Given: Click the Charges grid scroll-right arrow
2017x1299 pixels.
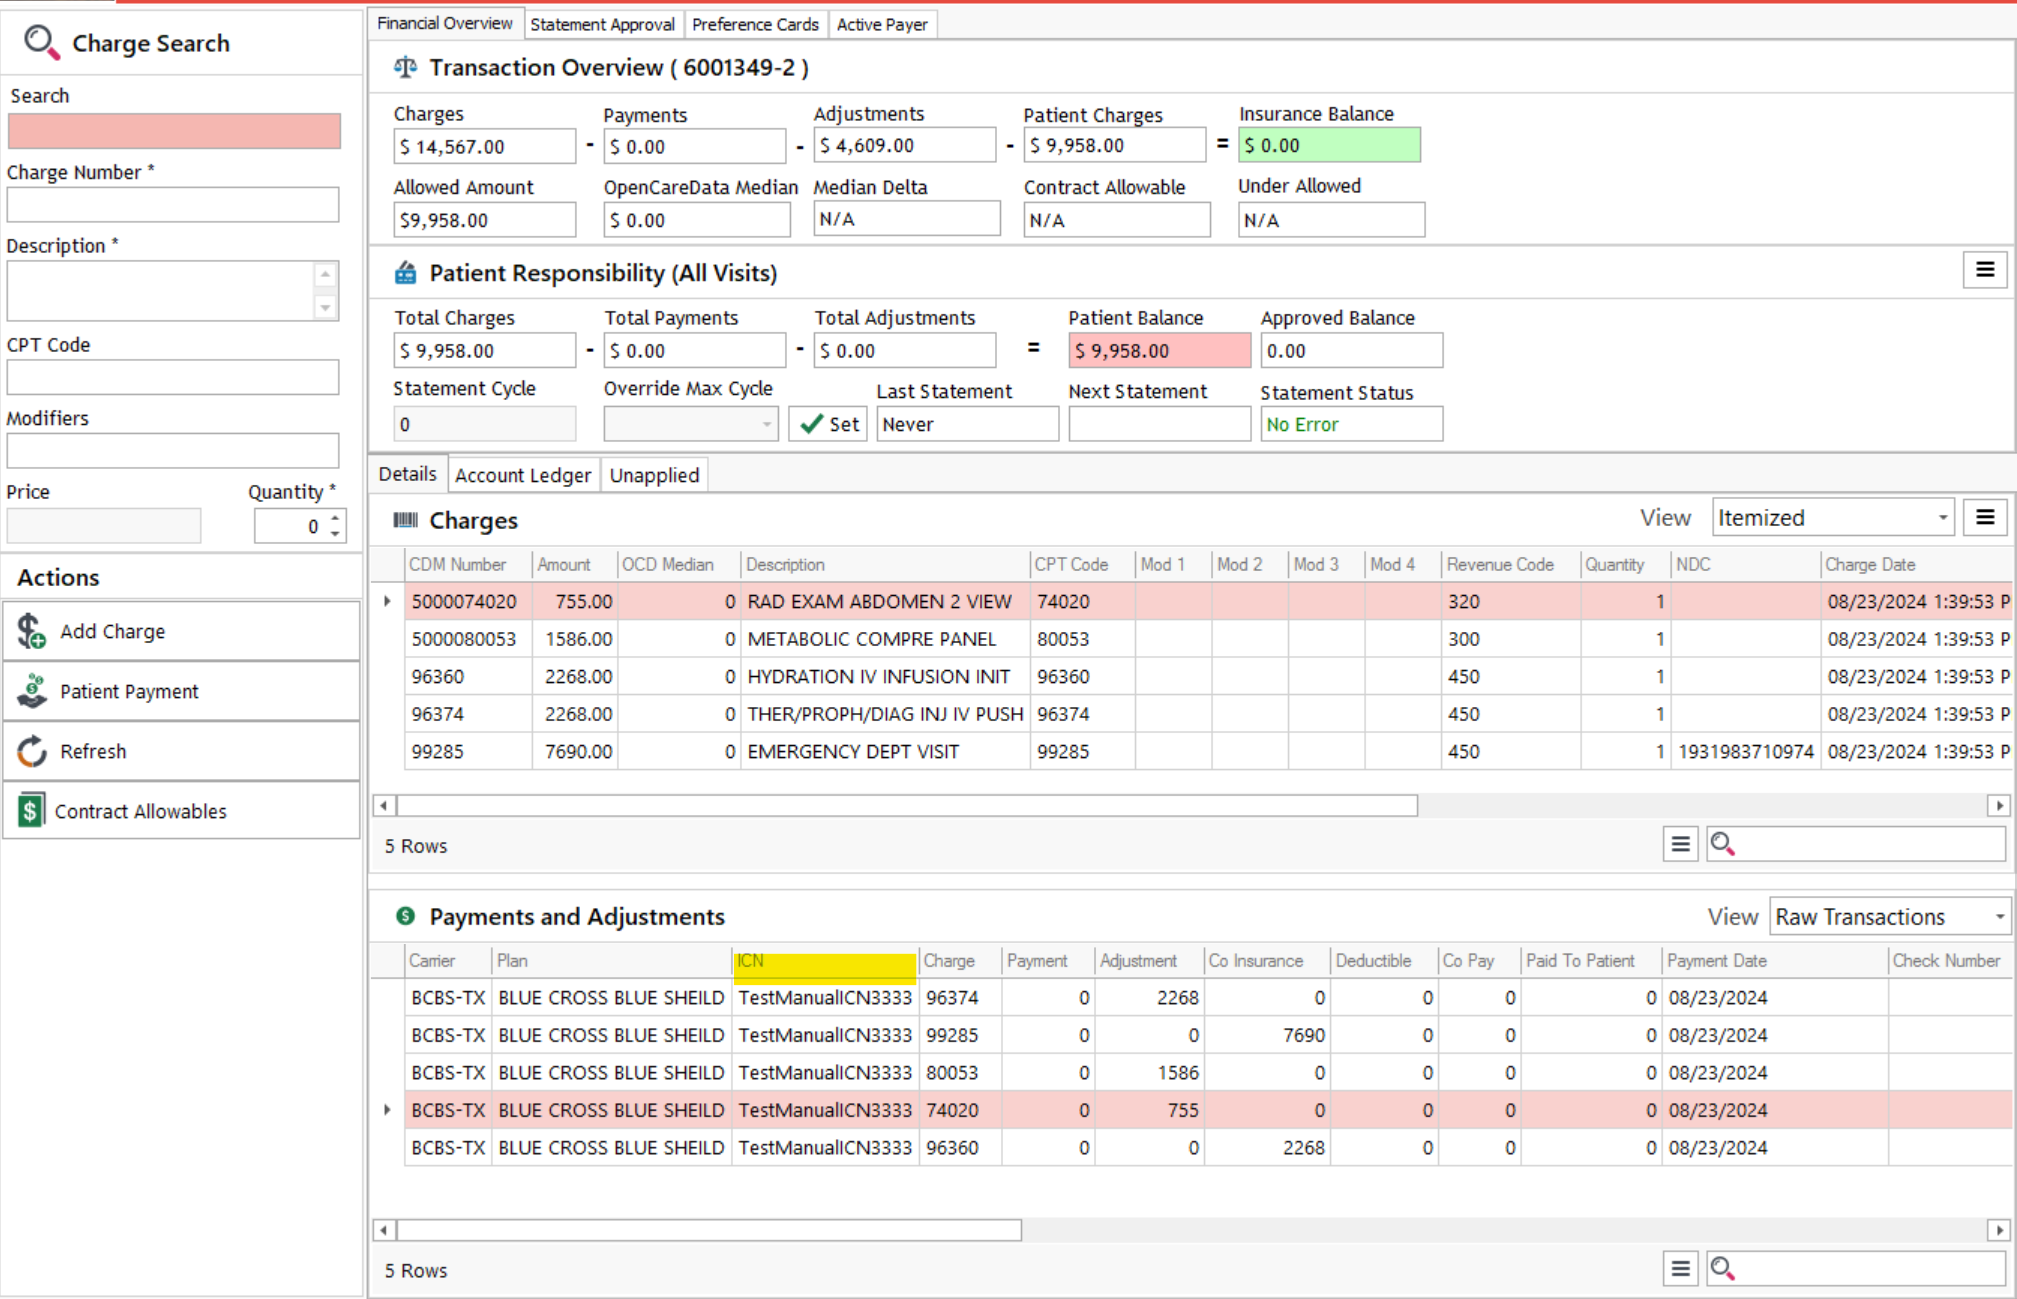Looking at the screenshot, I should pos(1998,805).
